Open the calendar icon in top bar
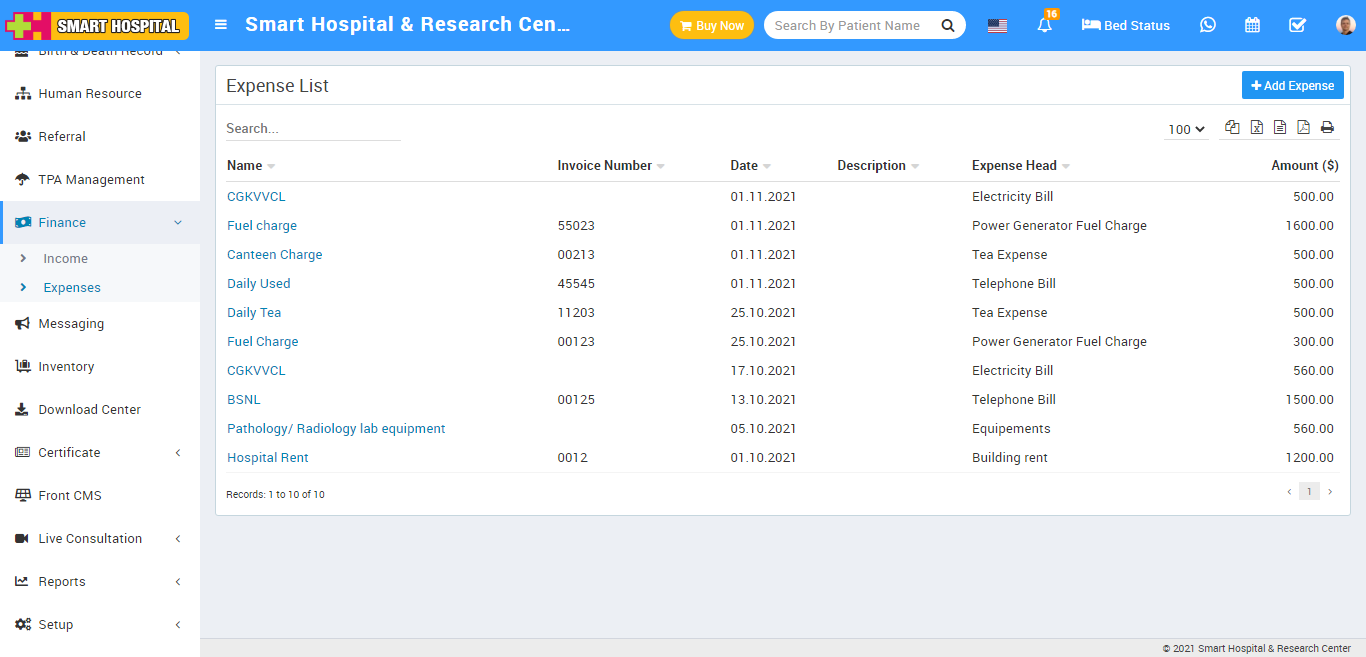Image resolution: width=1366 pixels, height=657 pixels. pos(1252,25)
